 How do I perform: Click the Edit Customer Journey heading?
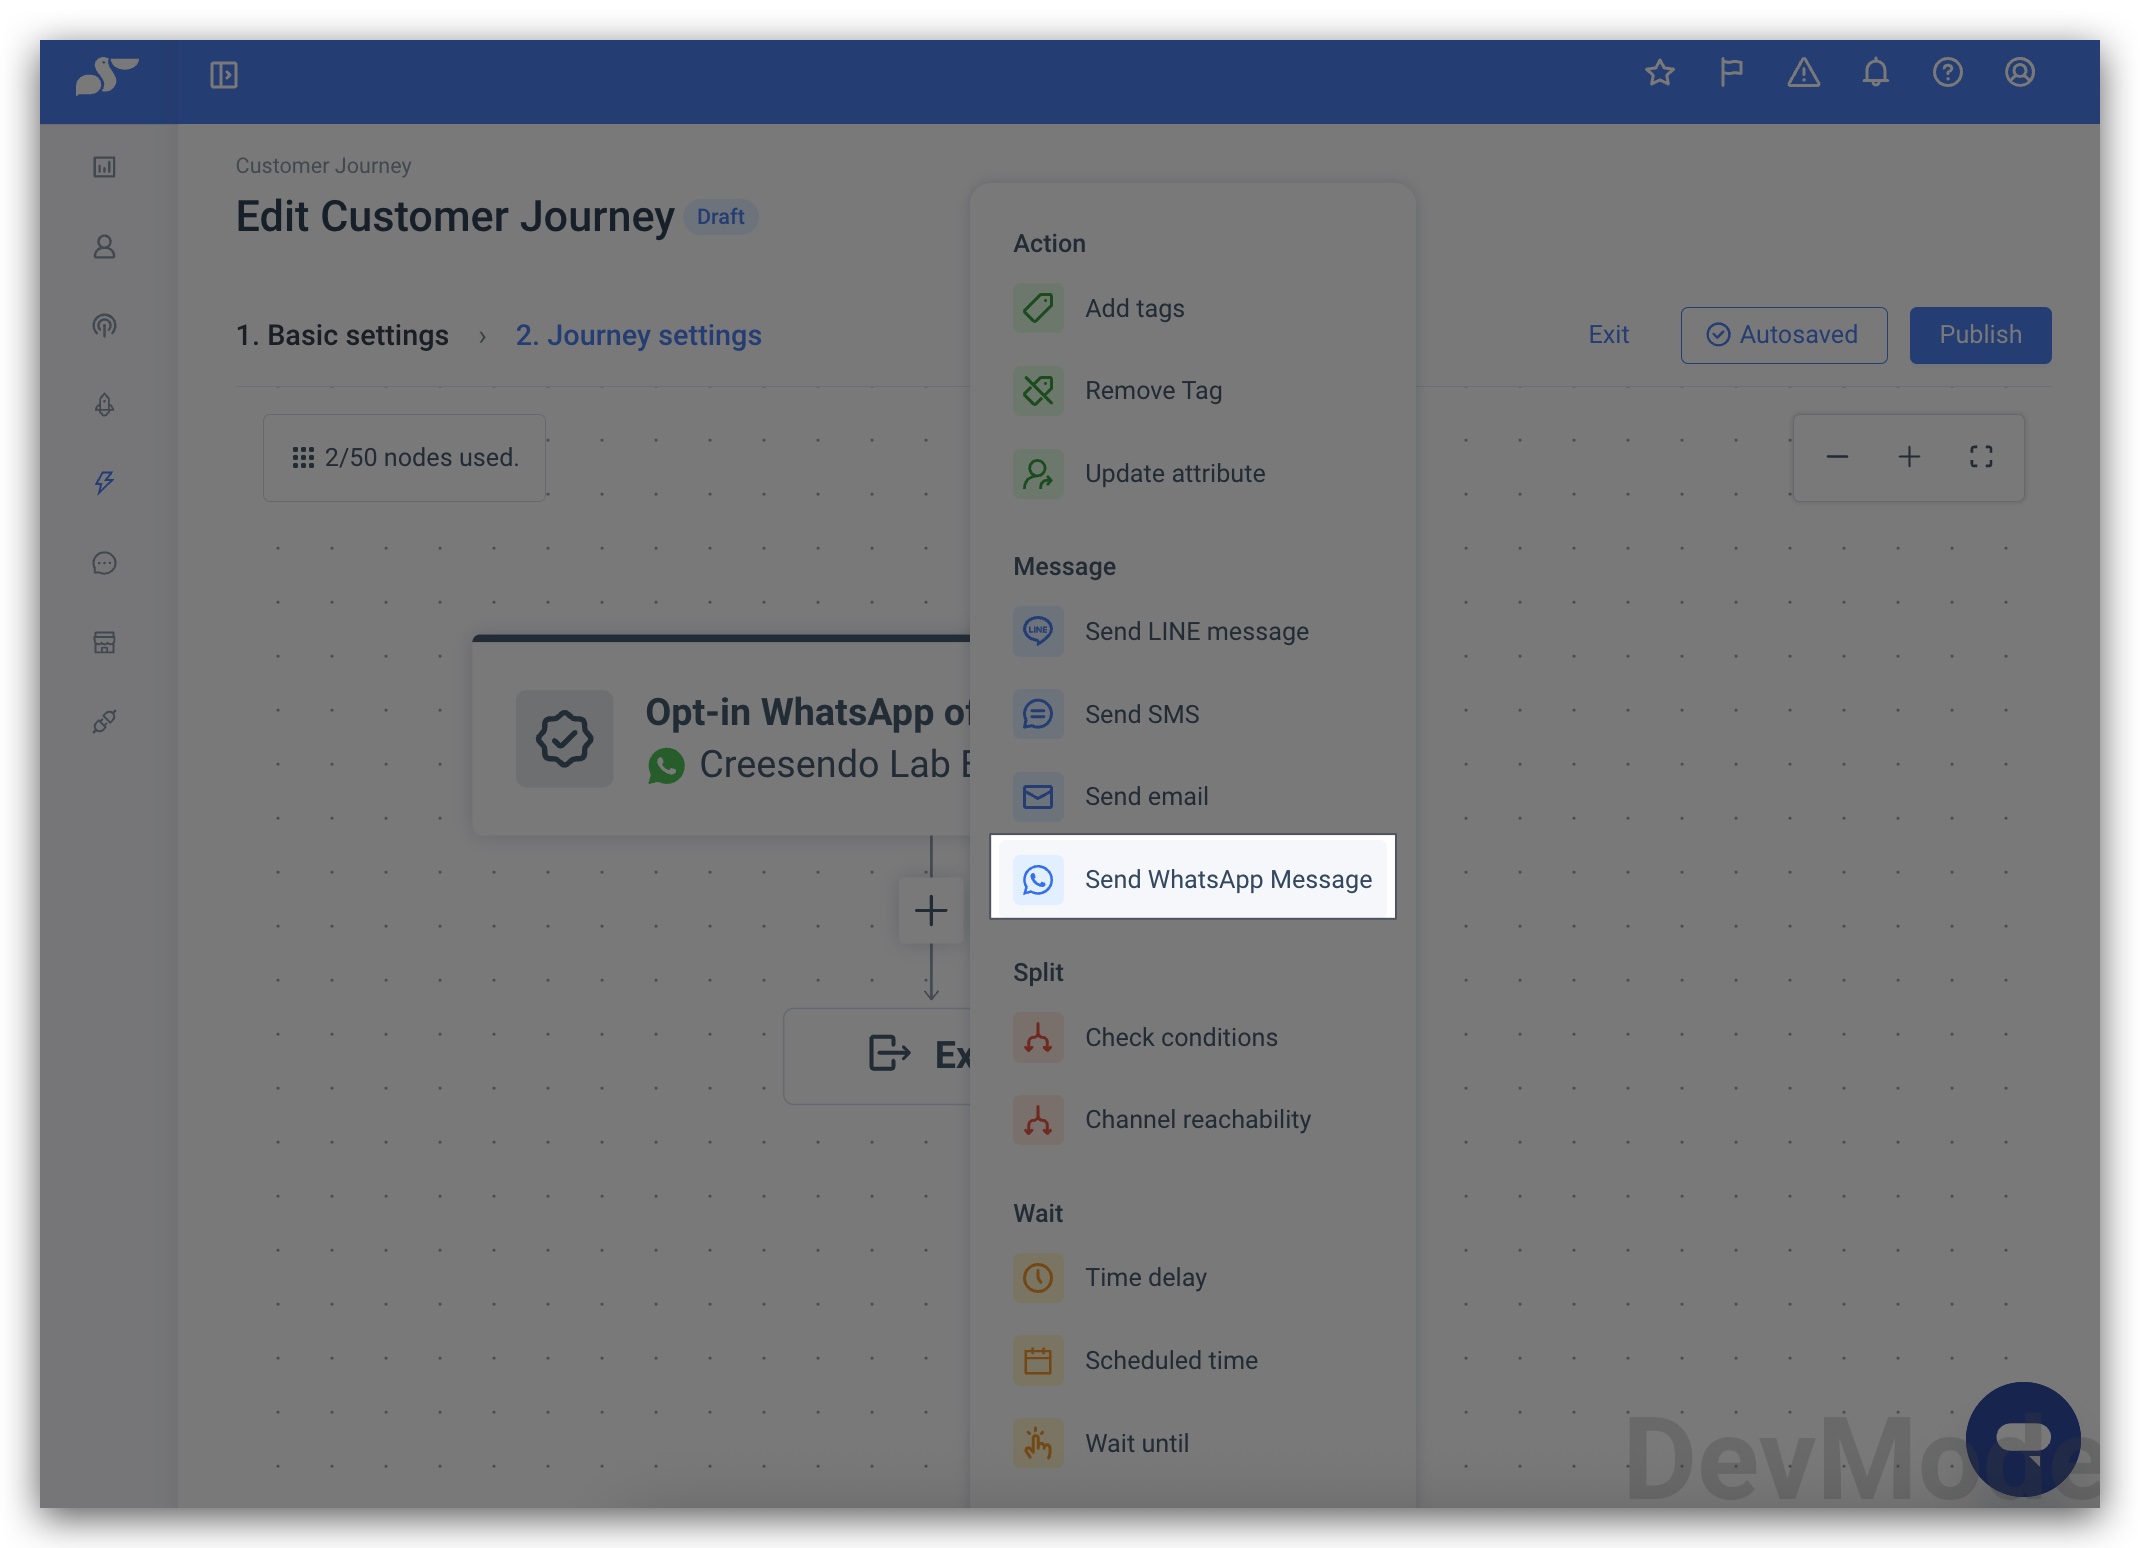point(455,216)
